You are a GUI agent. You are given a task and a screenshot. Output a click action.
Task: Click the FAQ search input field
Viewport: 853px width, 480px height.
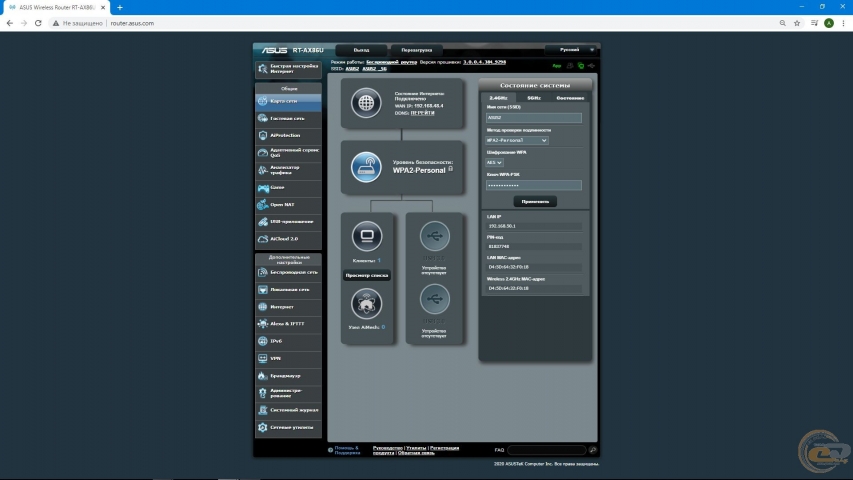[x=547, y=450]
